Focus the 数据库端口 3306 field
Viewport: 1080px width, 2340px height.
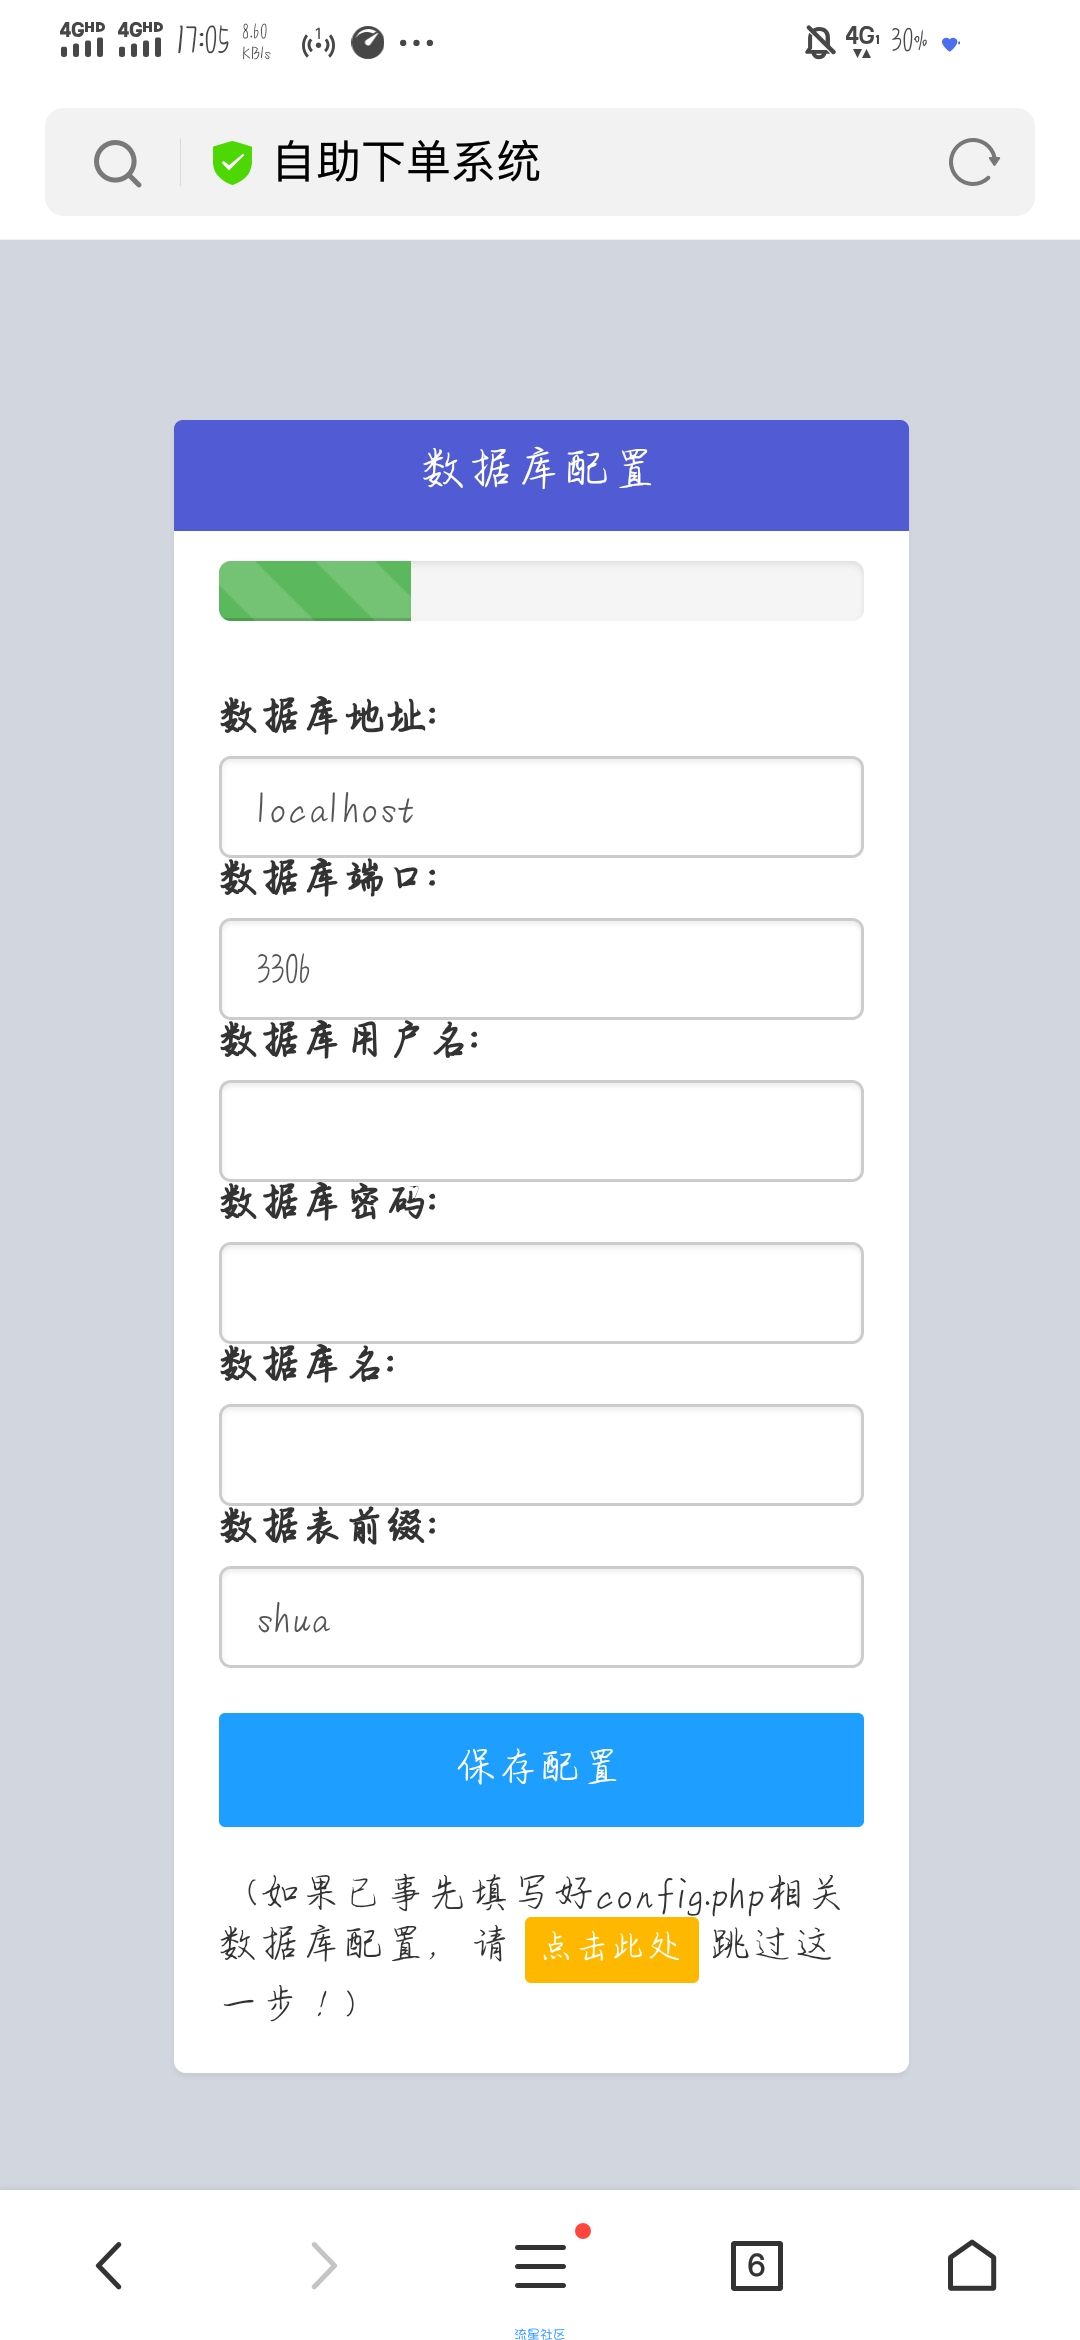[x=541, y=969]
